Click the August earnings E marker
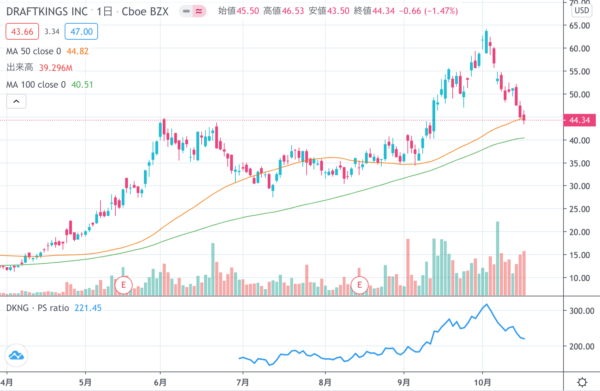Viewport: 600px width, 391px height. (359, 285)
